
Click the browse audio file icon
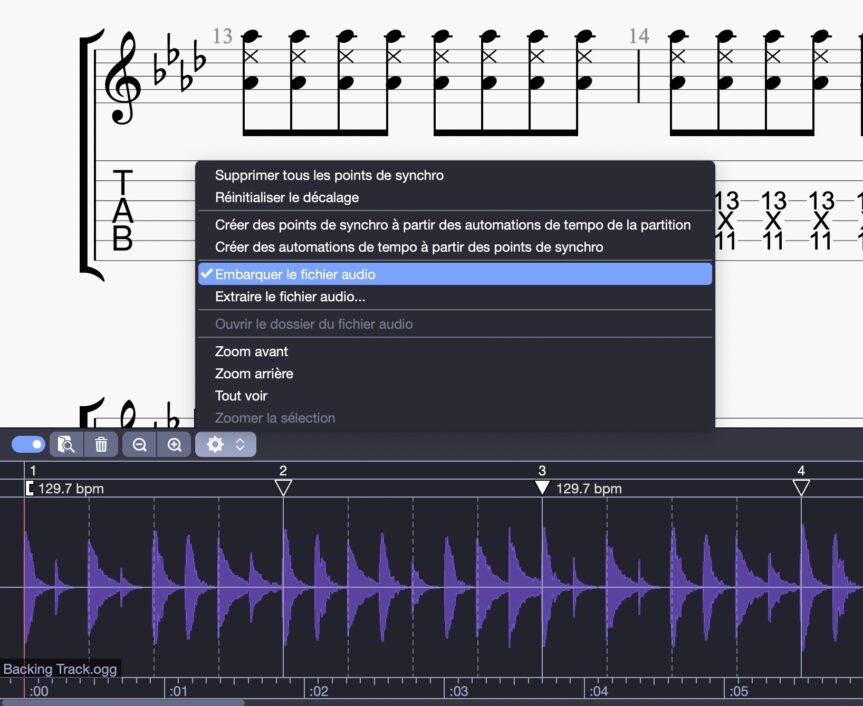(66, 444)
